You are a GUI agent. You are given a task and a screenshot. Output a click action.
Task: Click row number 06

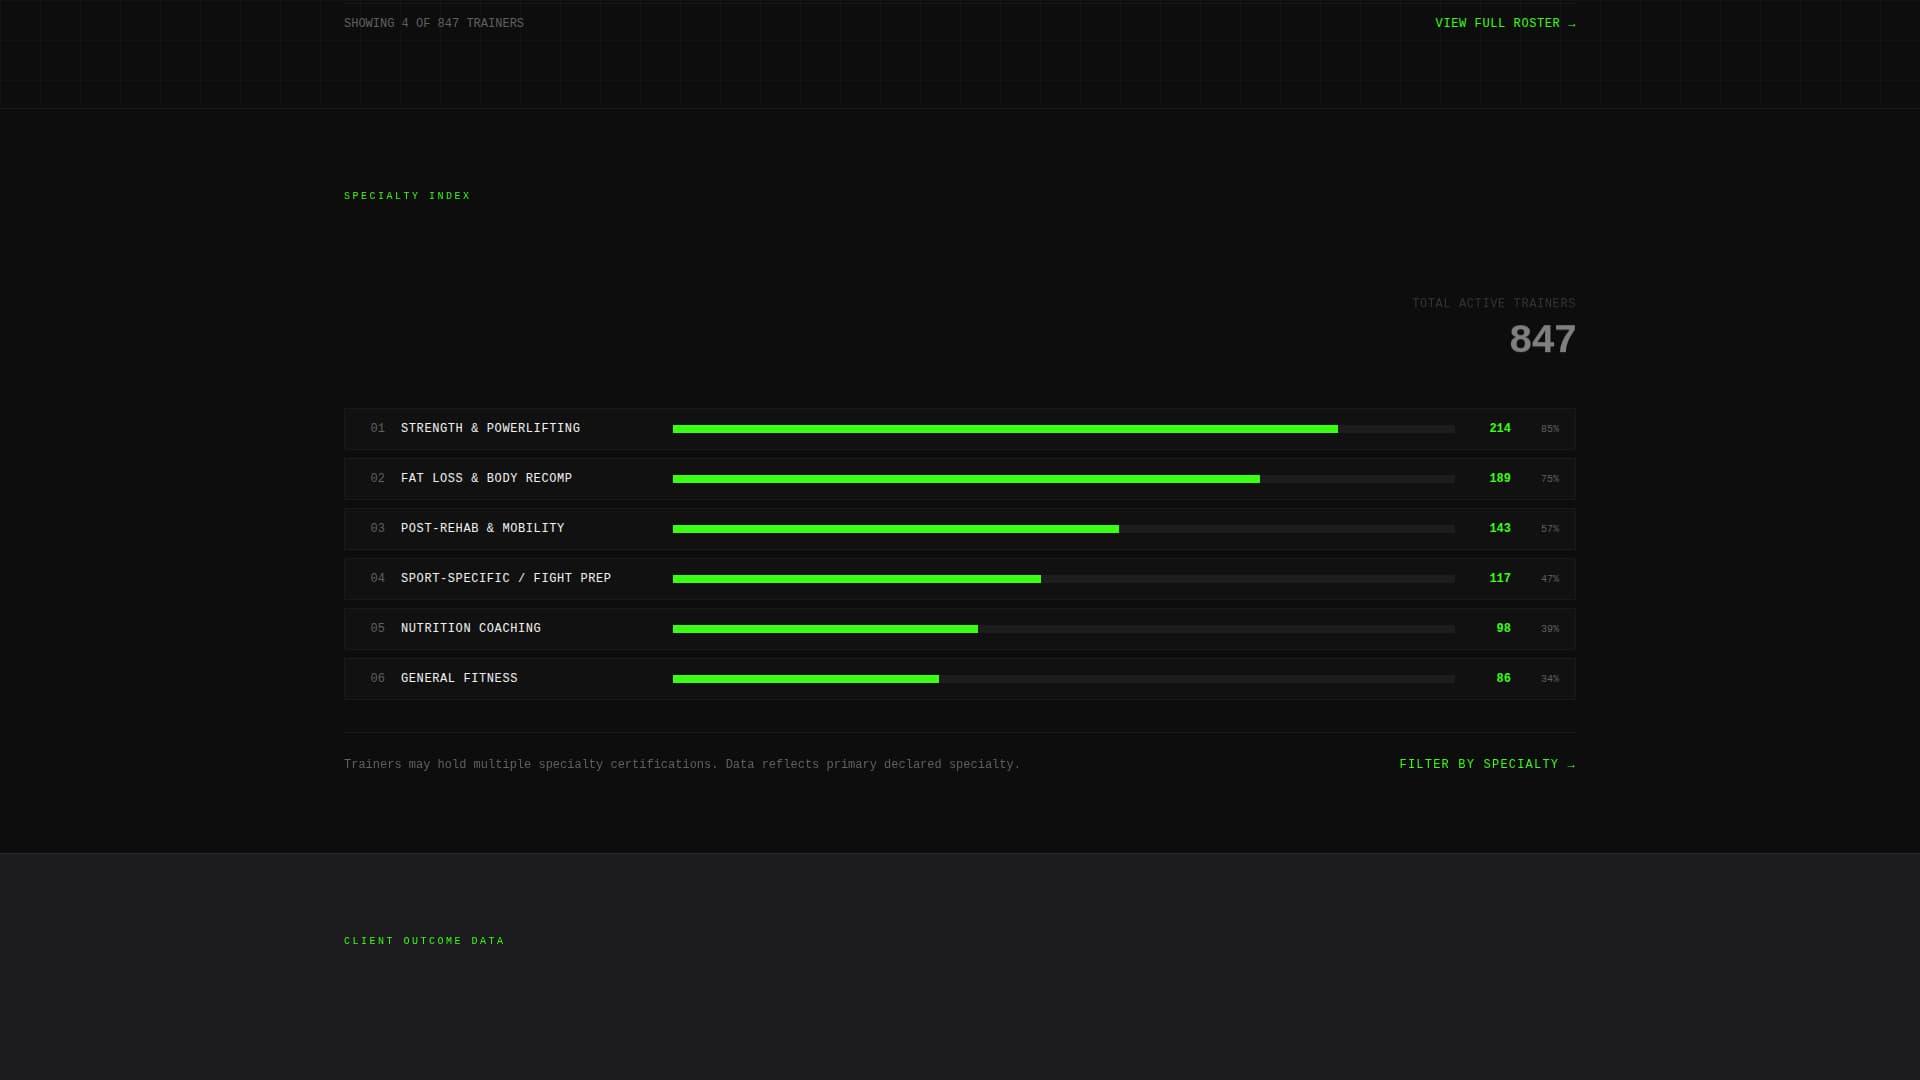pyautogui.click(x=377, y=678)
